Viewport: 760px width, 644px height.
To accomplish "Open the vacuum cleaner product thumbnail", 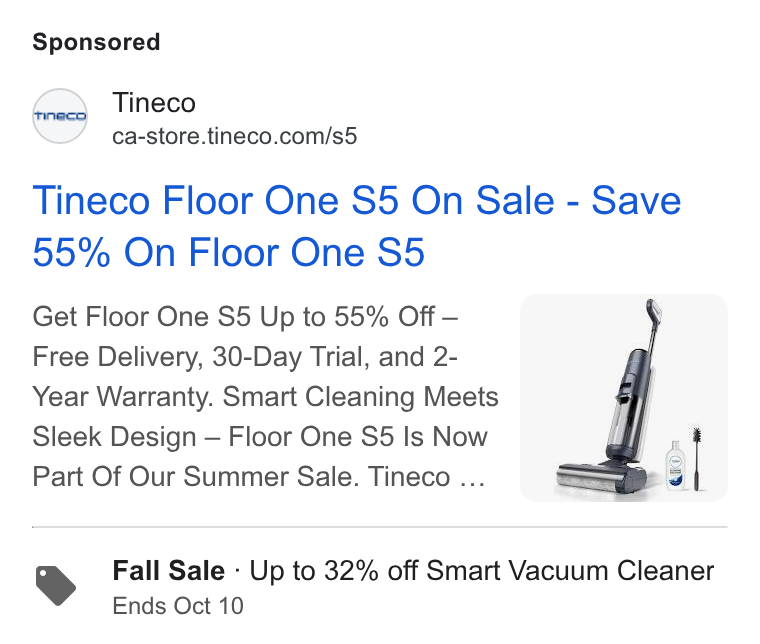I will pyautogui.click(x=623, y=398).
